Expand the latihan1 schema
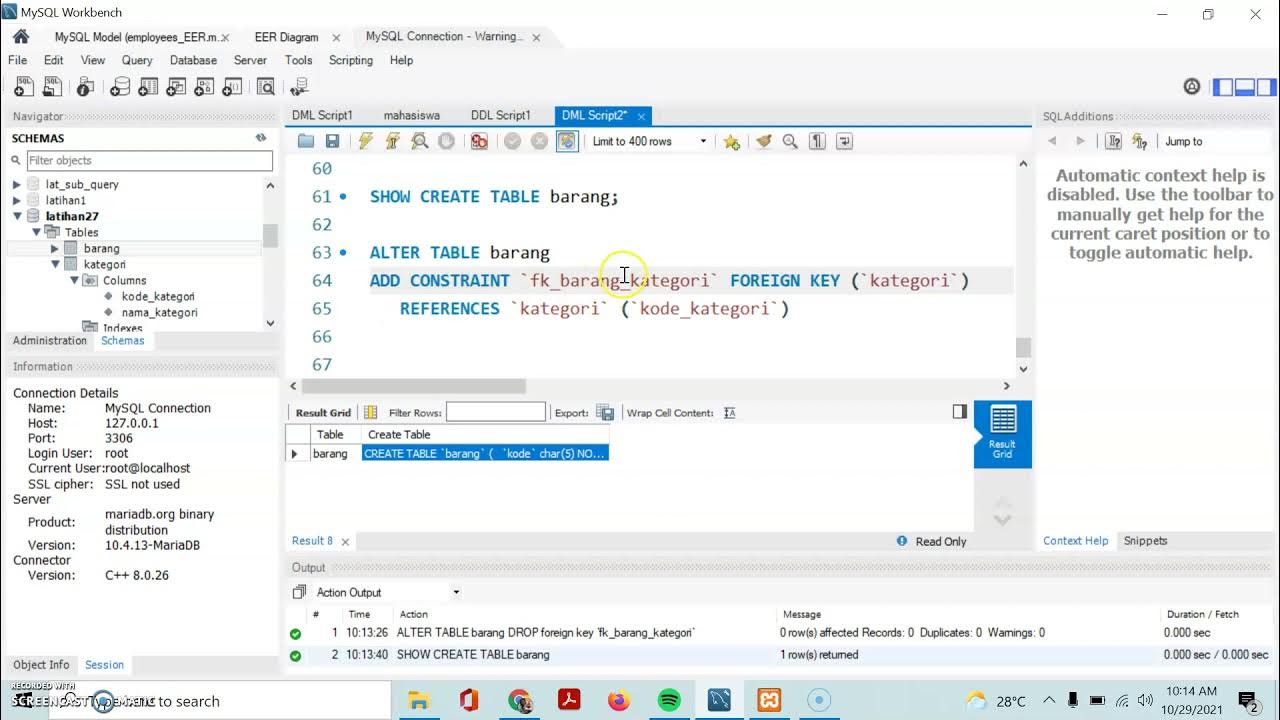The width and height of the screenshot is (1280, 720). [17, 200]
